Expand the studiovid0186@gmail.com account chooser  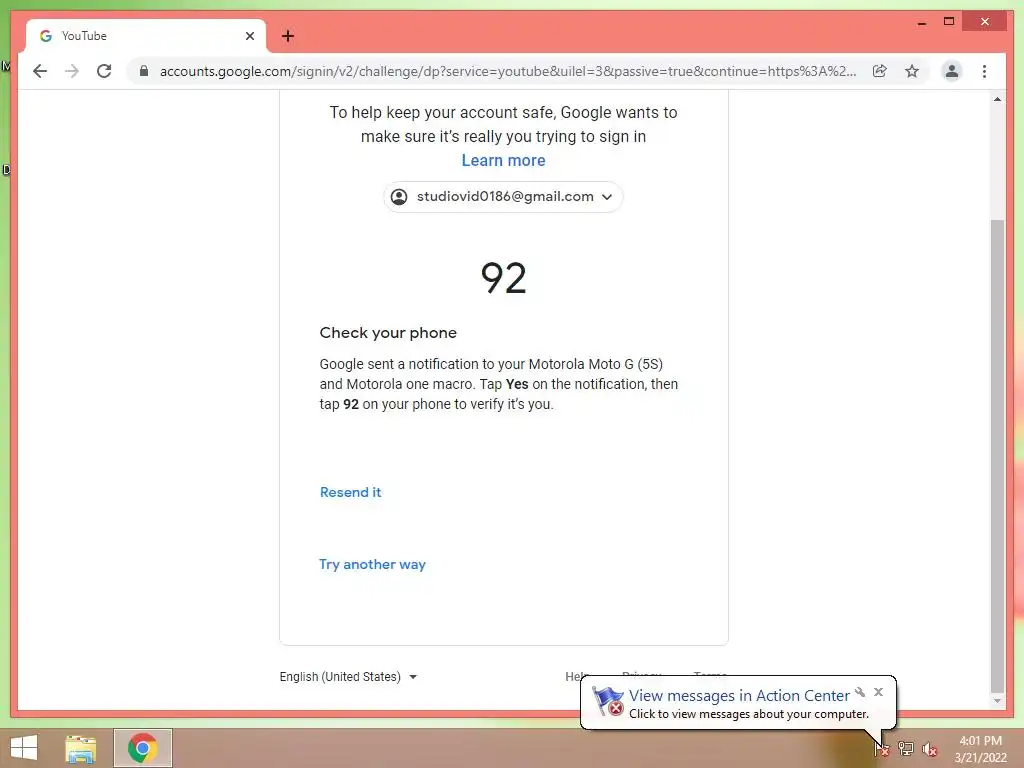[x=503, y=197]
